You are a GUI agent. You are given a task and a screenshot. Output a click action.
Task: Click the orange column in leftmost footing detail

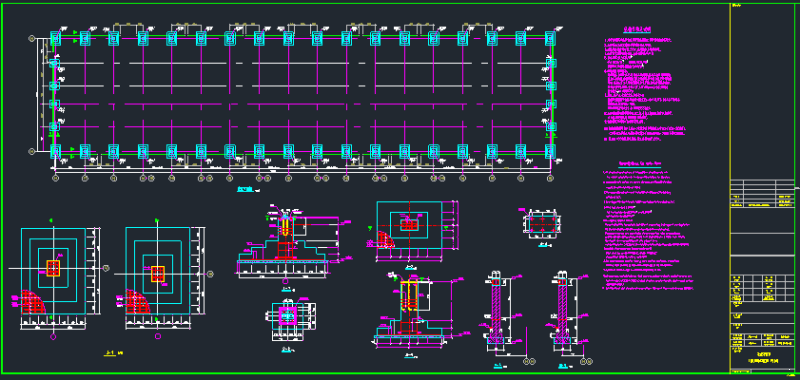click(53, 268)
